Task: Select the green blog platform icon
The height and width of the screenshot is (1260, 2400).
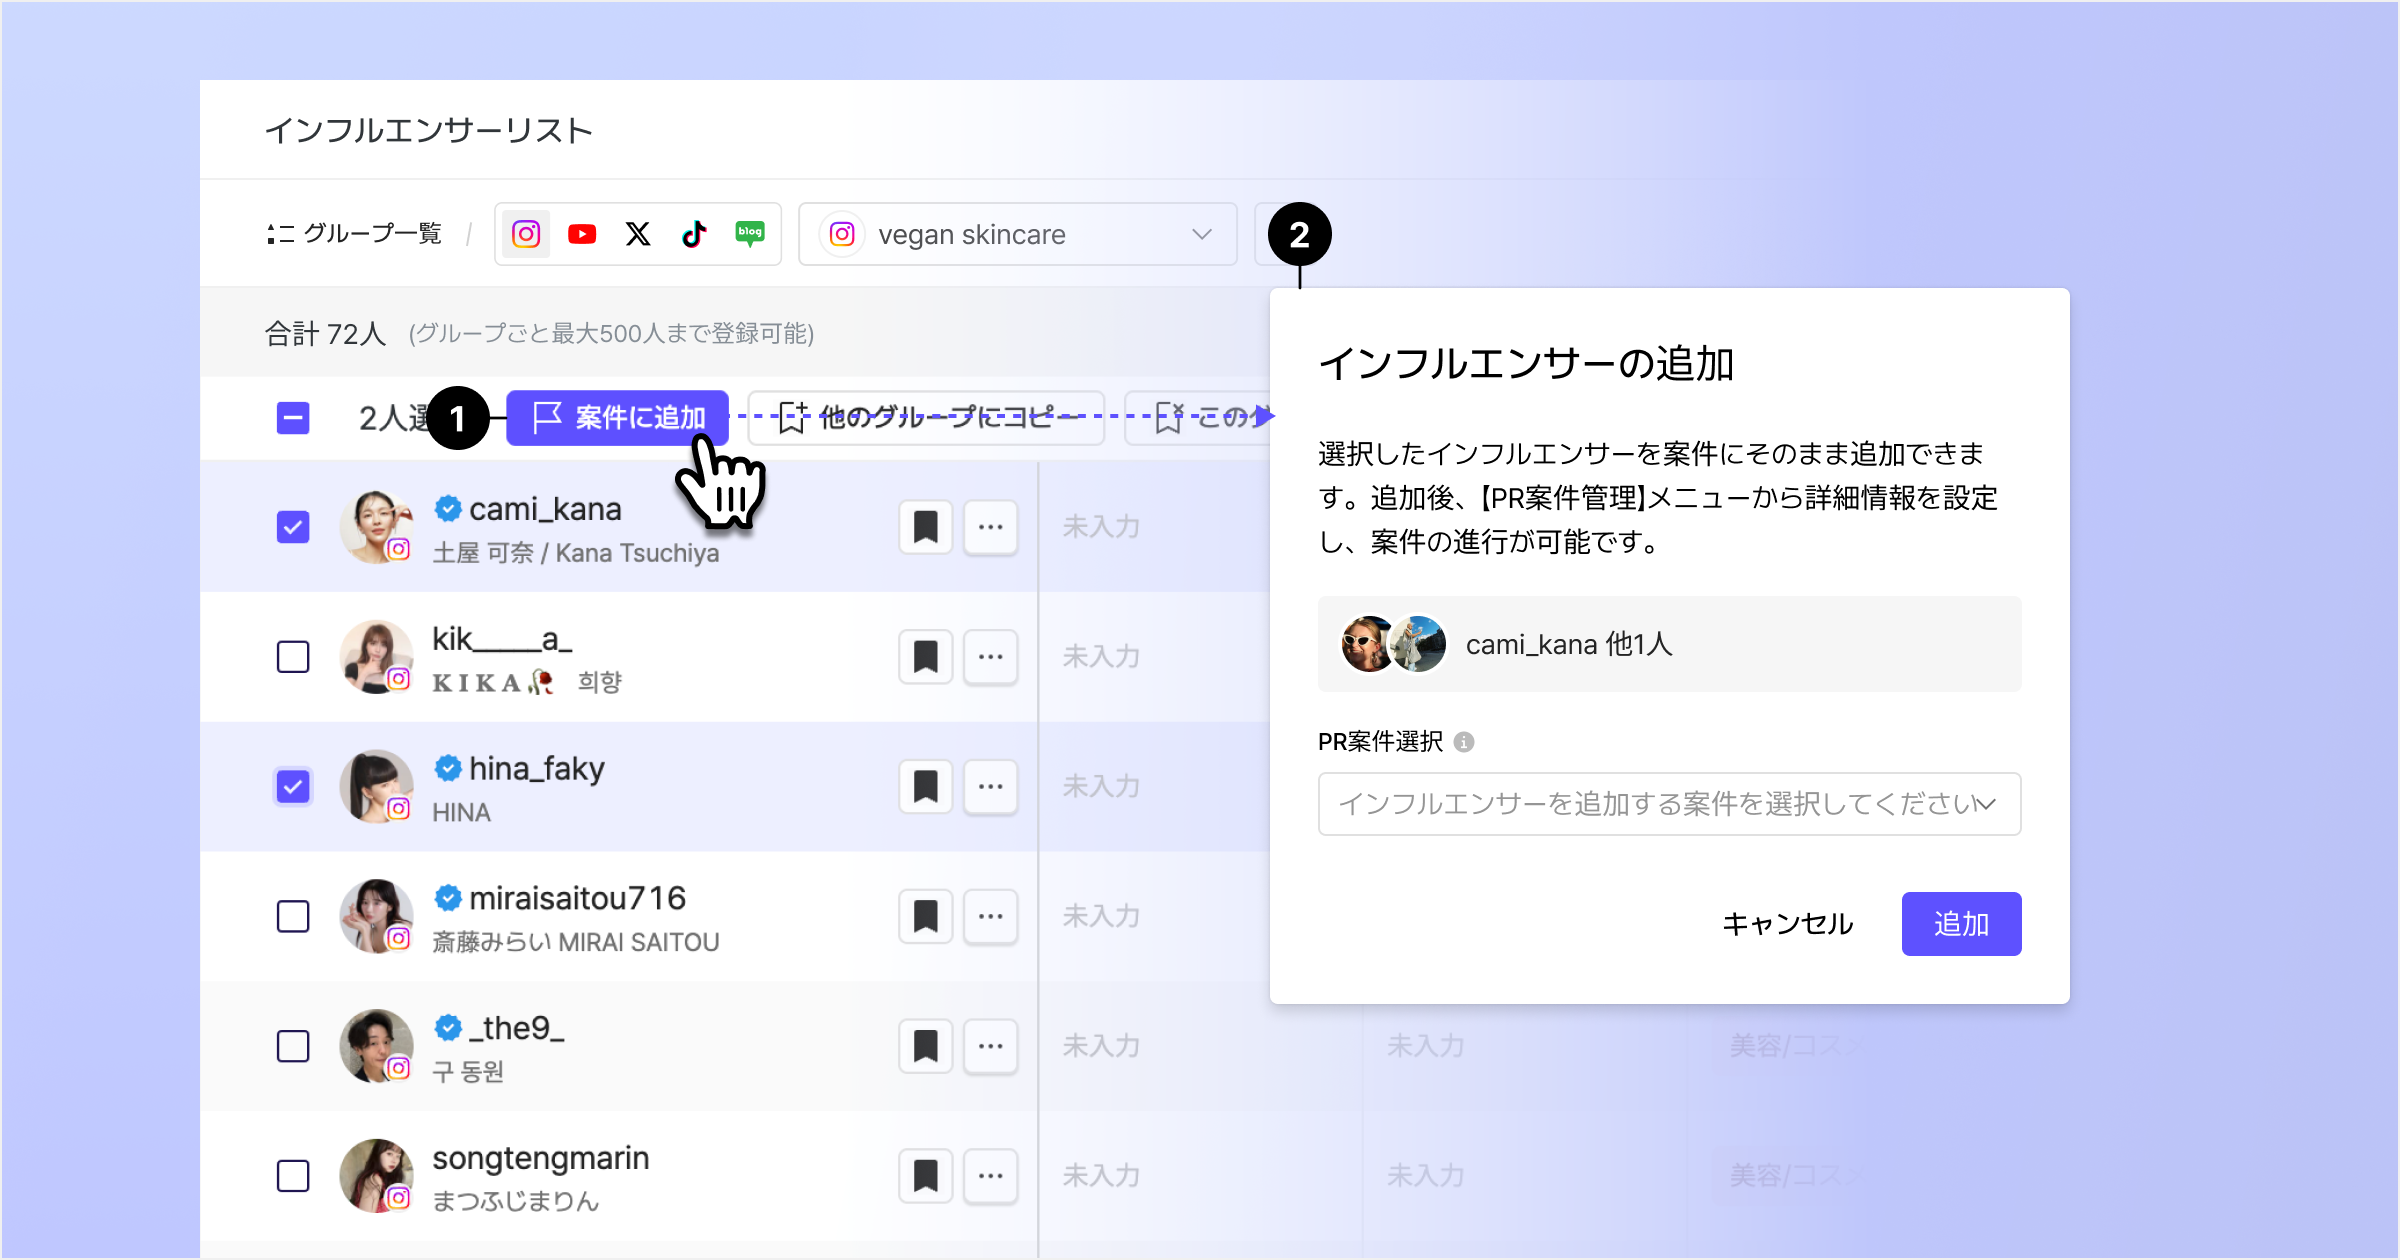Action: [750, 234]
